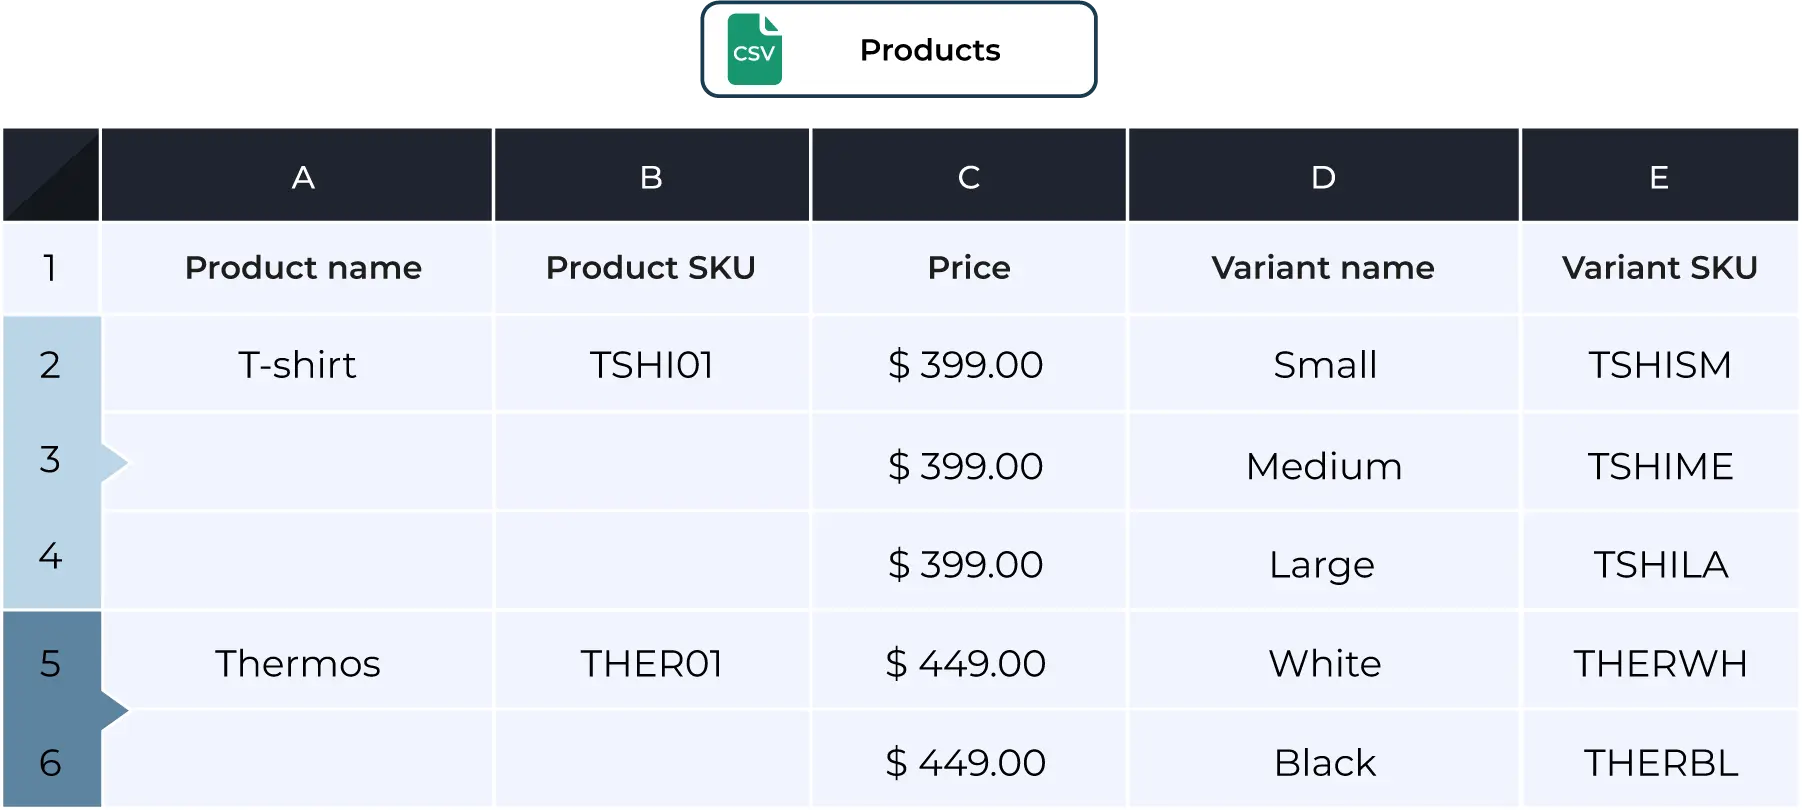Click row 1 number header
Screen dimensions: 1802x810
click(x=51, y=268)
